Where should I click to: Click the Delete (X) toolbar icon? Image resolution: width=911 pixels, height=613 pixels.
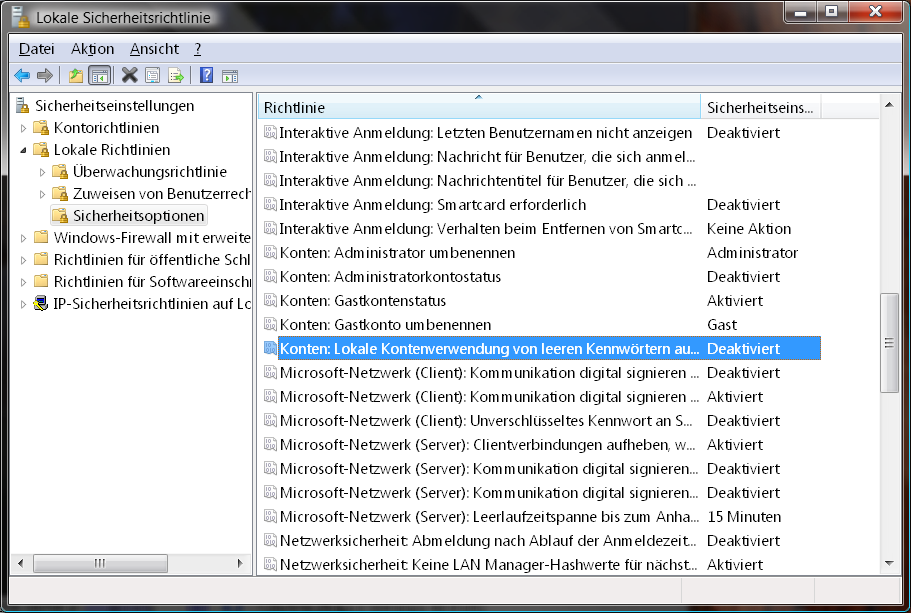pyautogui.click(x=129, y=75)
